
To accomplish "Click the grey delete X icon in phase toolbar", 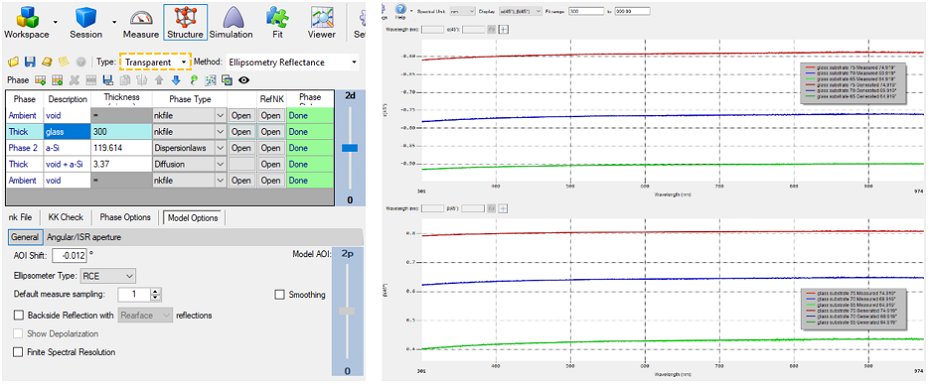I will click(74, 80).
